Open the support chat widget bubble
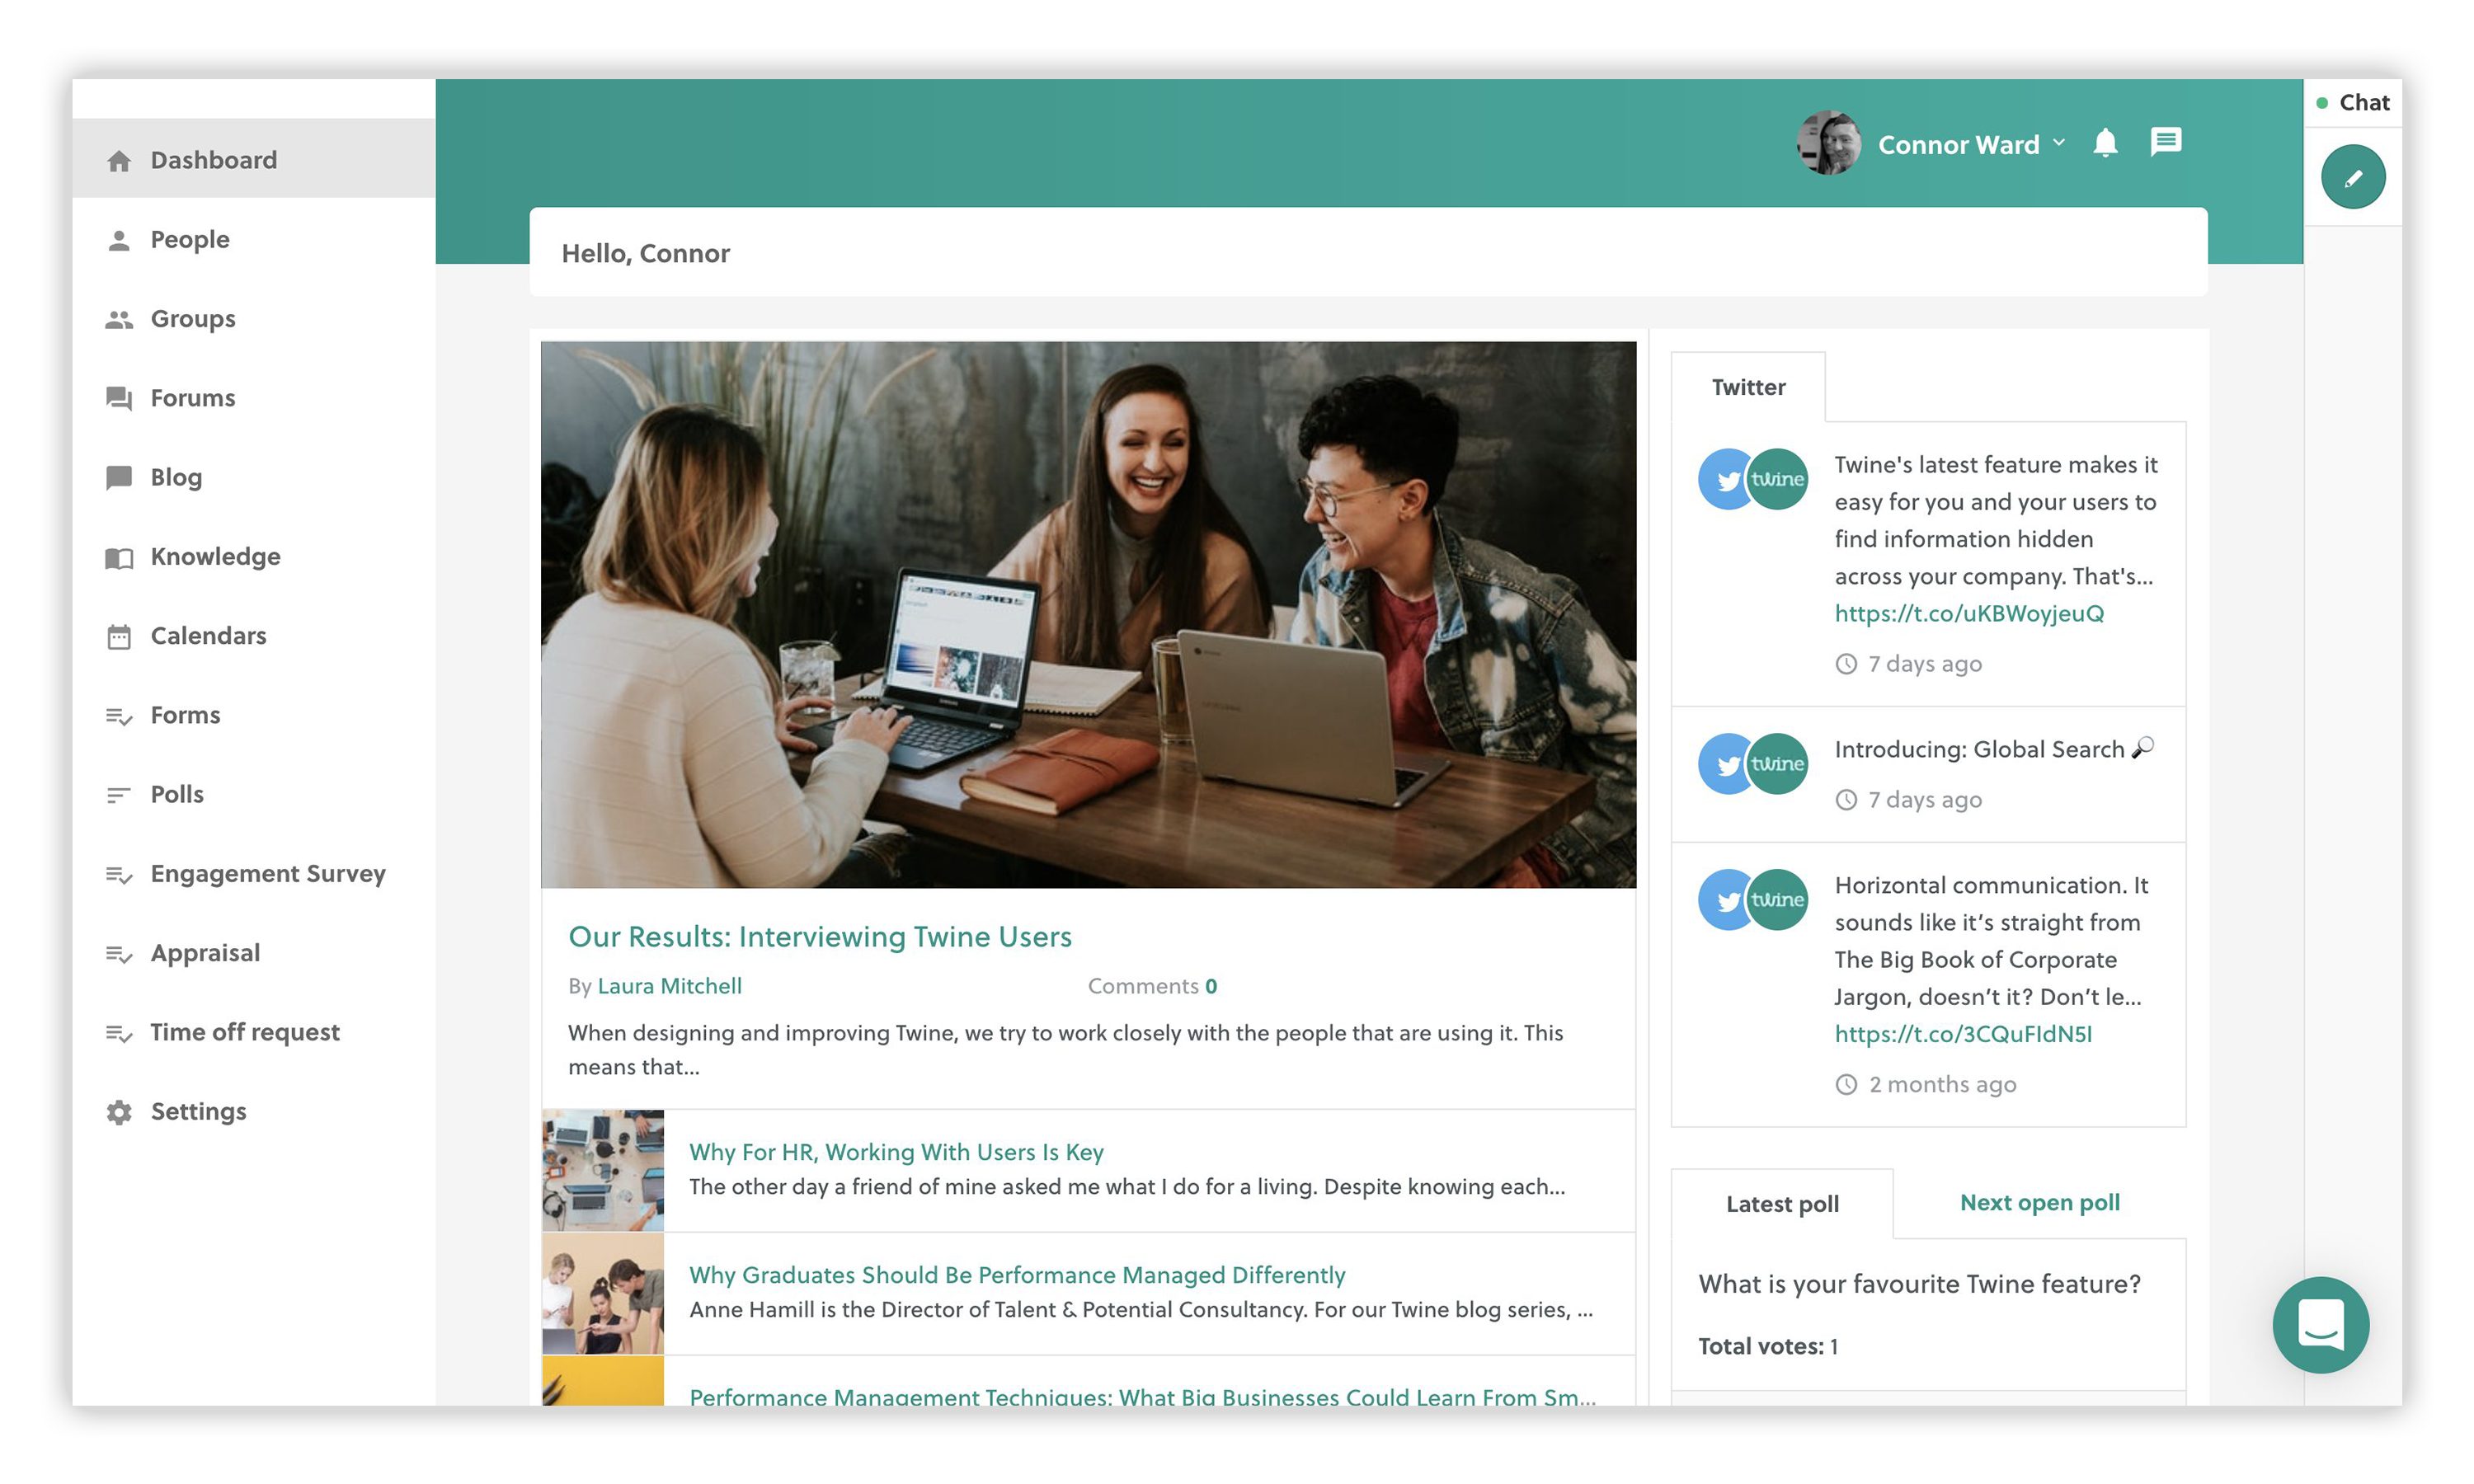The image size is (2474, 1484). click(2319, 1324)
